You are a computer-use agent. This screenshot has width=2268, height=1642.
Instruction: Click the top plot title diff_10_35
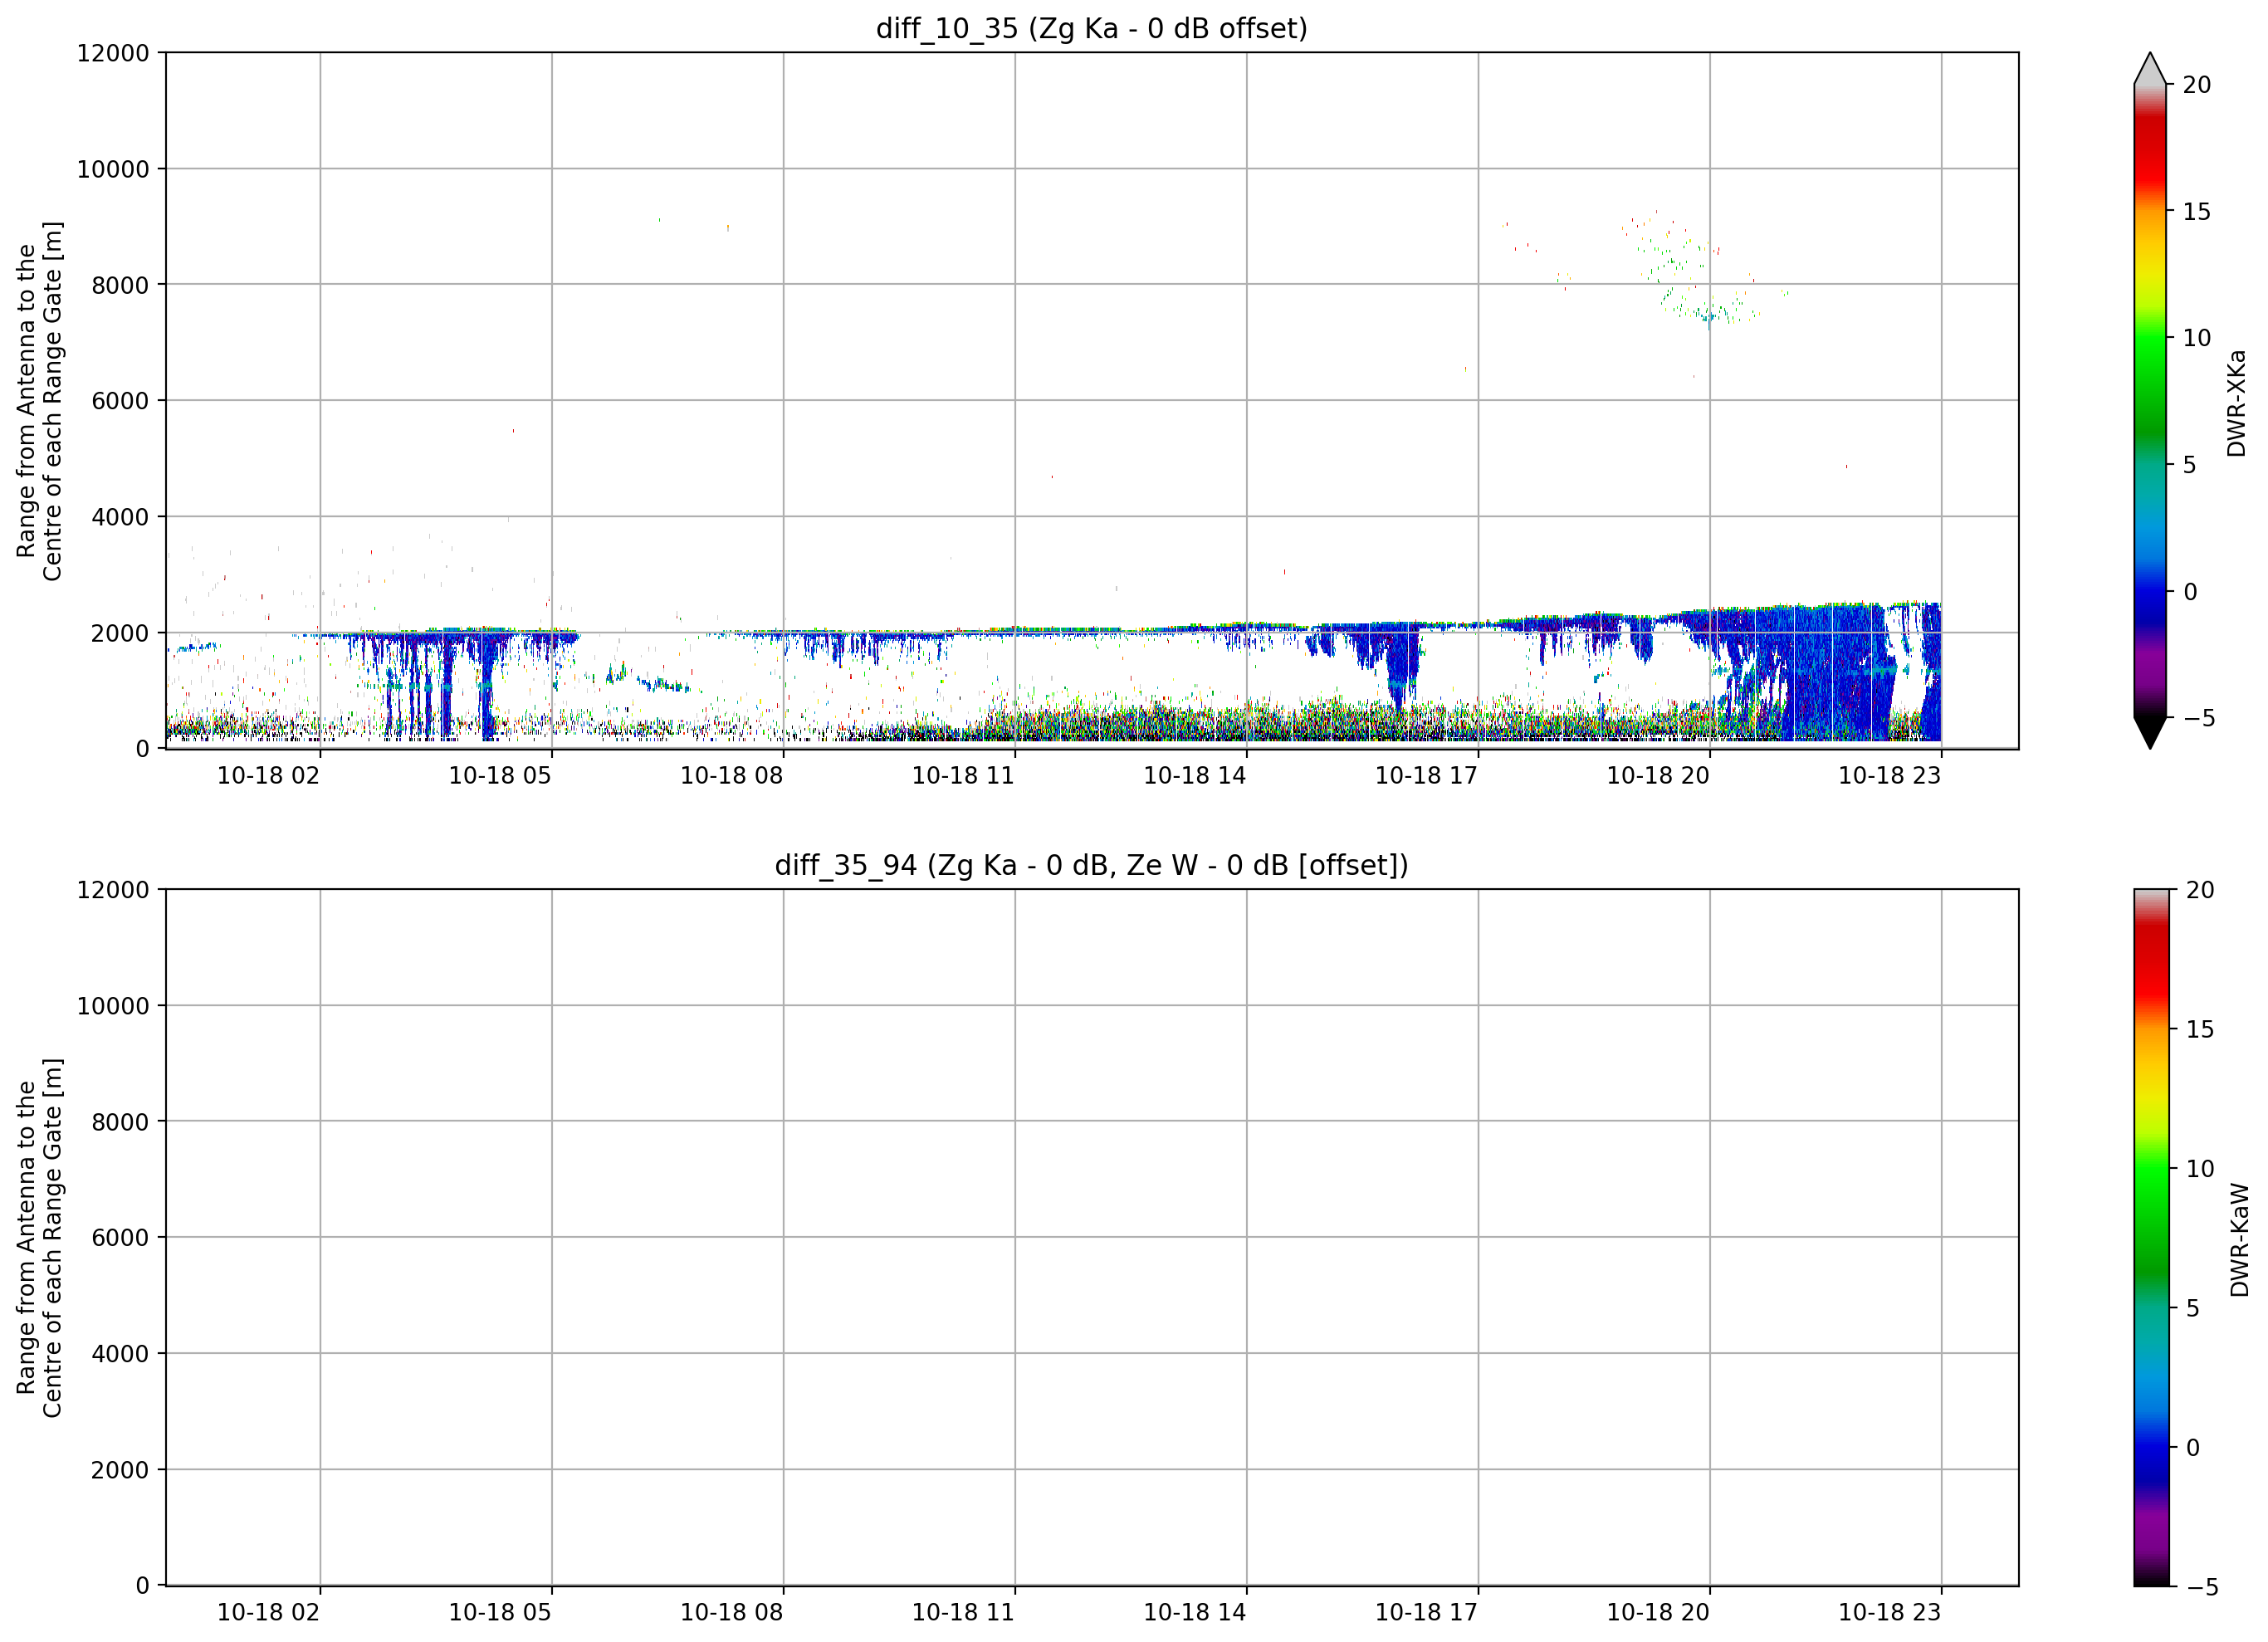pyautogui.click(x=1091, y=29)
